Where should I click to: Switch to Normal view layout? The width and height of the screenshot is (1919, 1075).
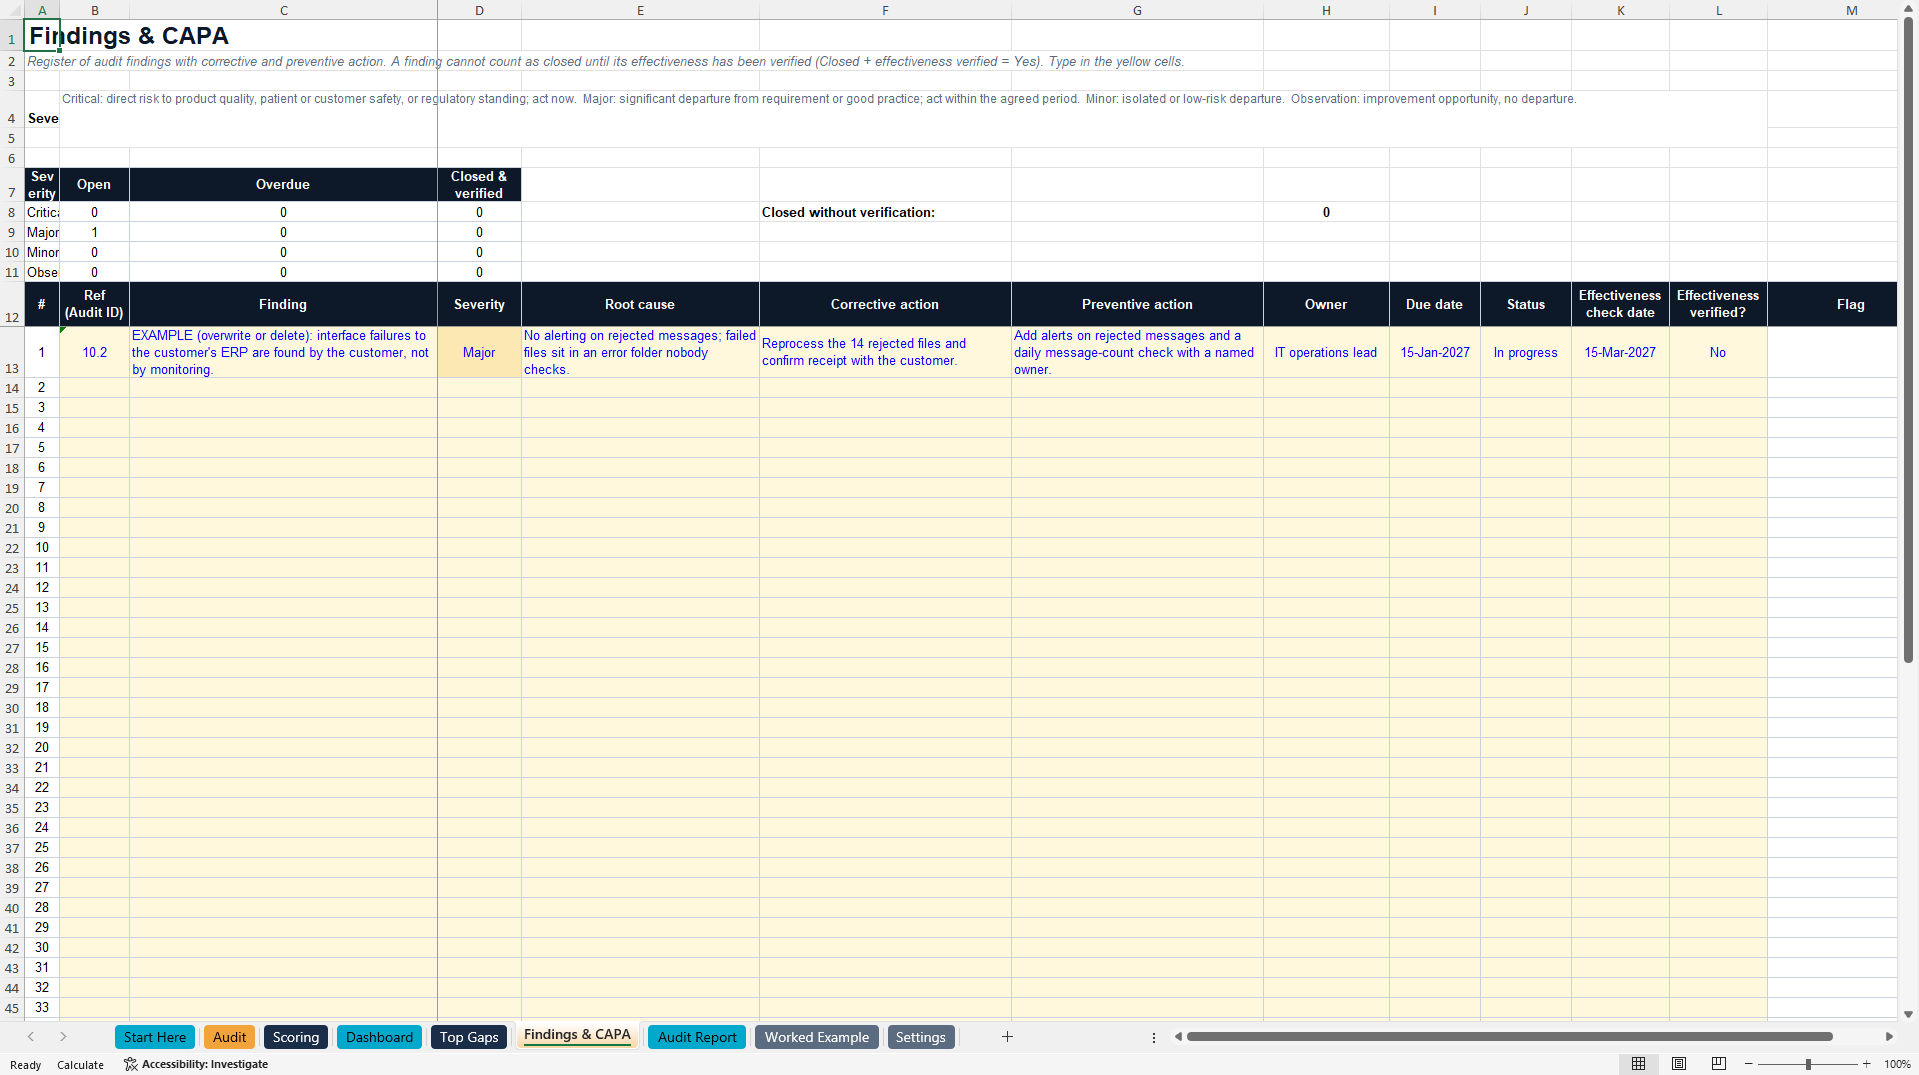click(1638, 1064)
